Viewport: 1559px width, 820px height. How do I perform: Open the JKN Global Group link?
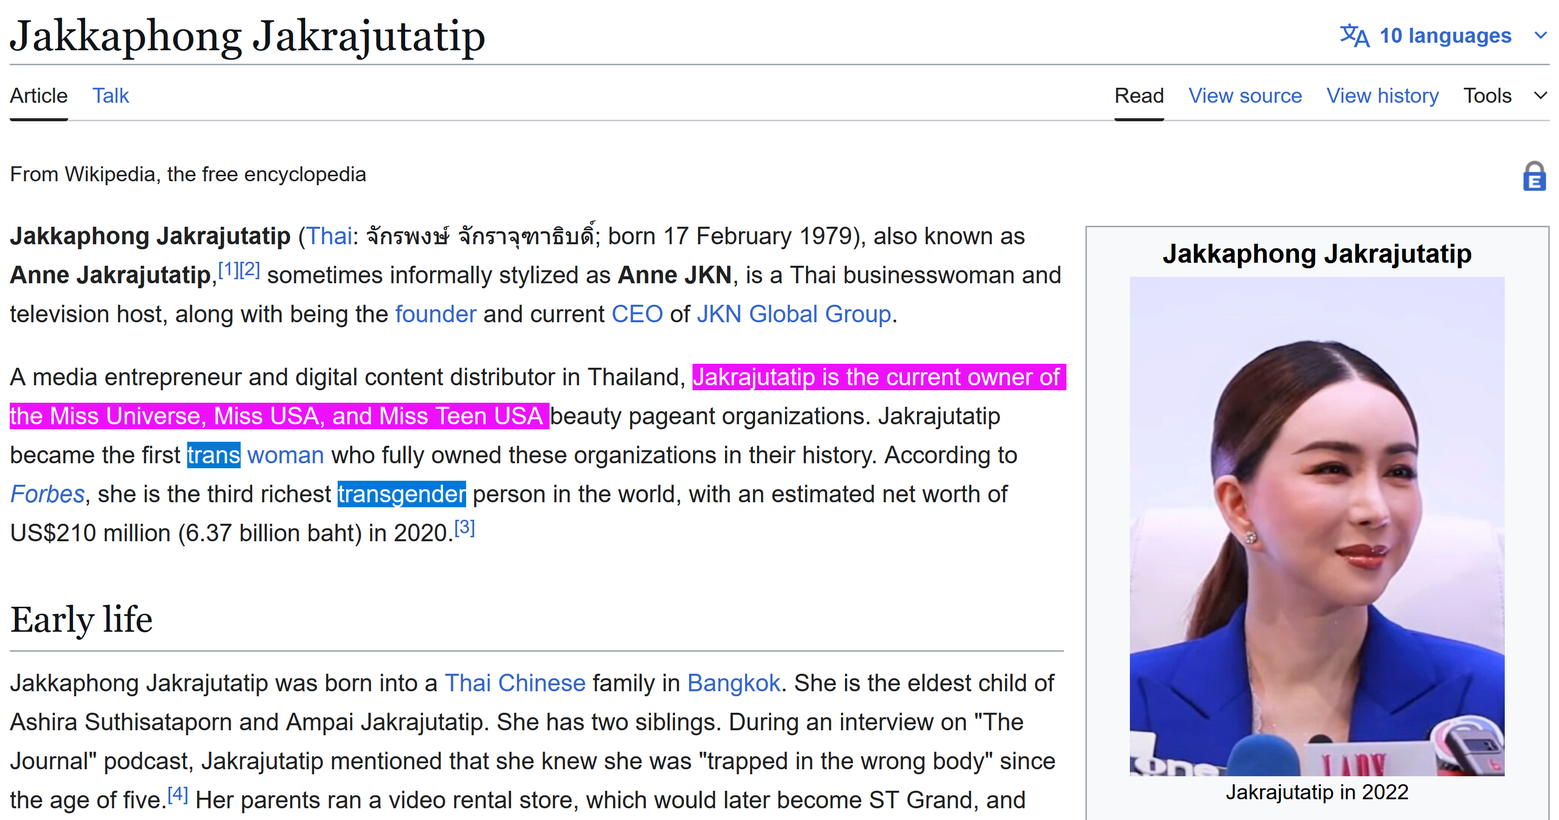(x=793, y=315)
